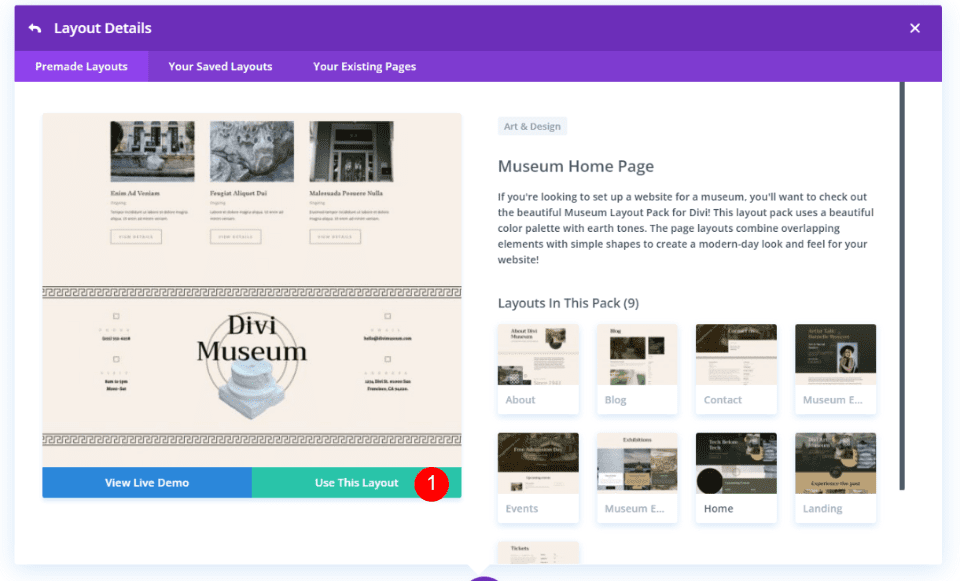This screenshot has height=581, width=960.
Task: Open the About layout thumbnail
Action: pyautogui.click(x=538, y=369)
